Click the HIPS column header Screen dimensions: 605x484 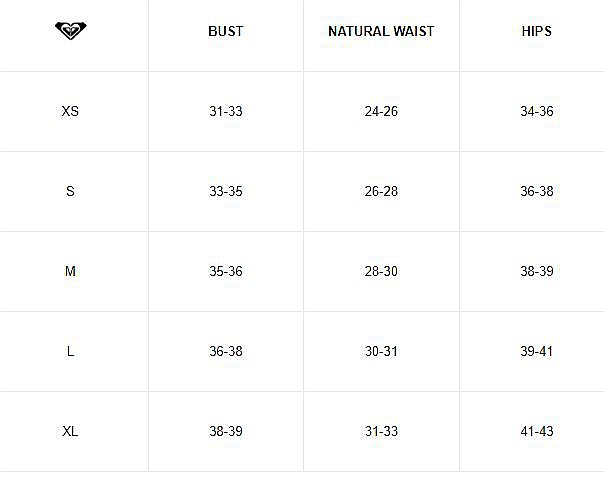(x=536, y=31)
